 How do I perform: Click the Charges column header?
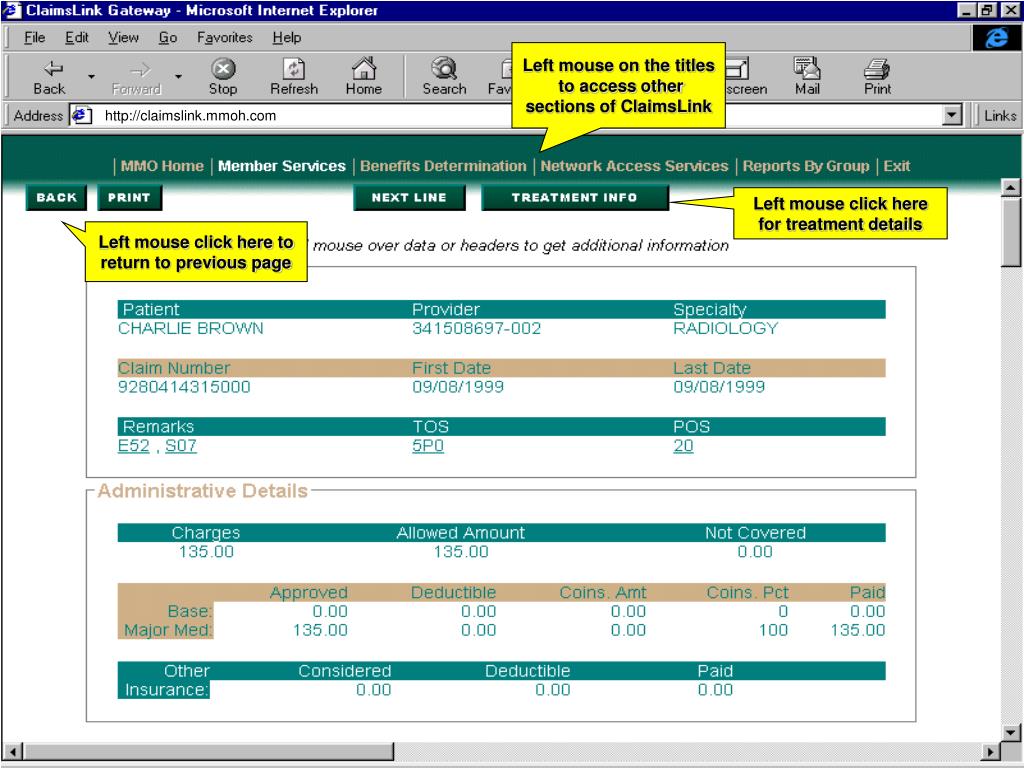click(206, 533)
